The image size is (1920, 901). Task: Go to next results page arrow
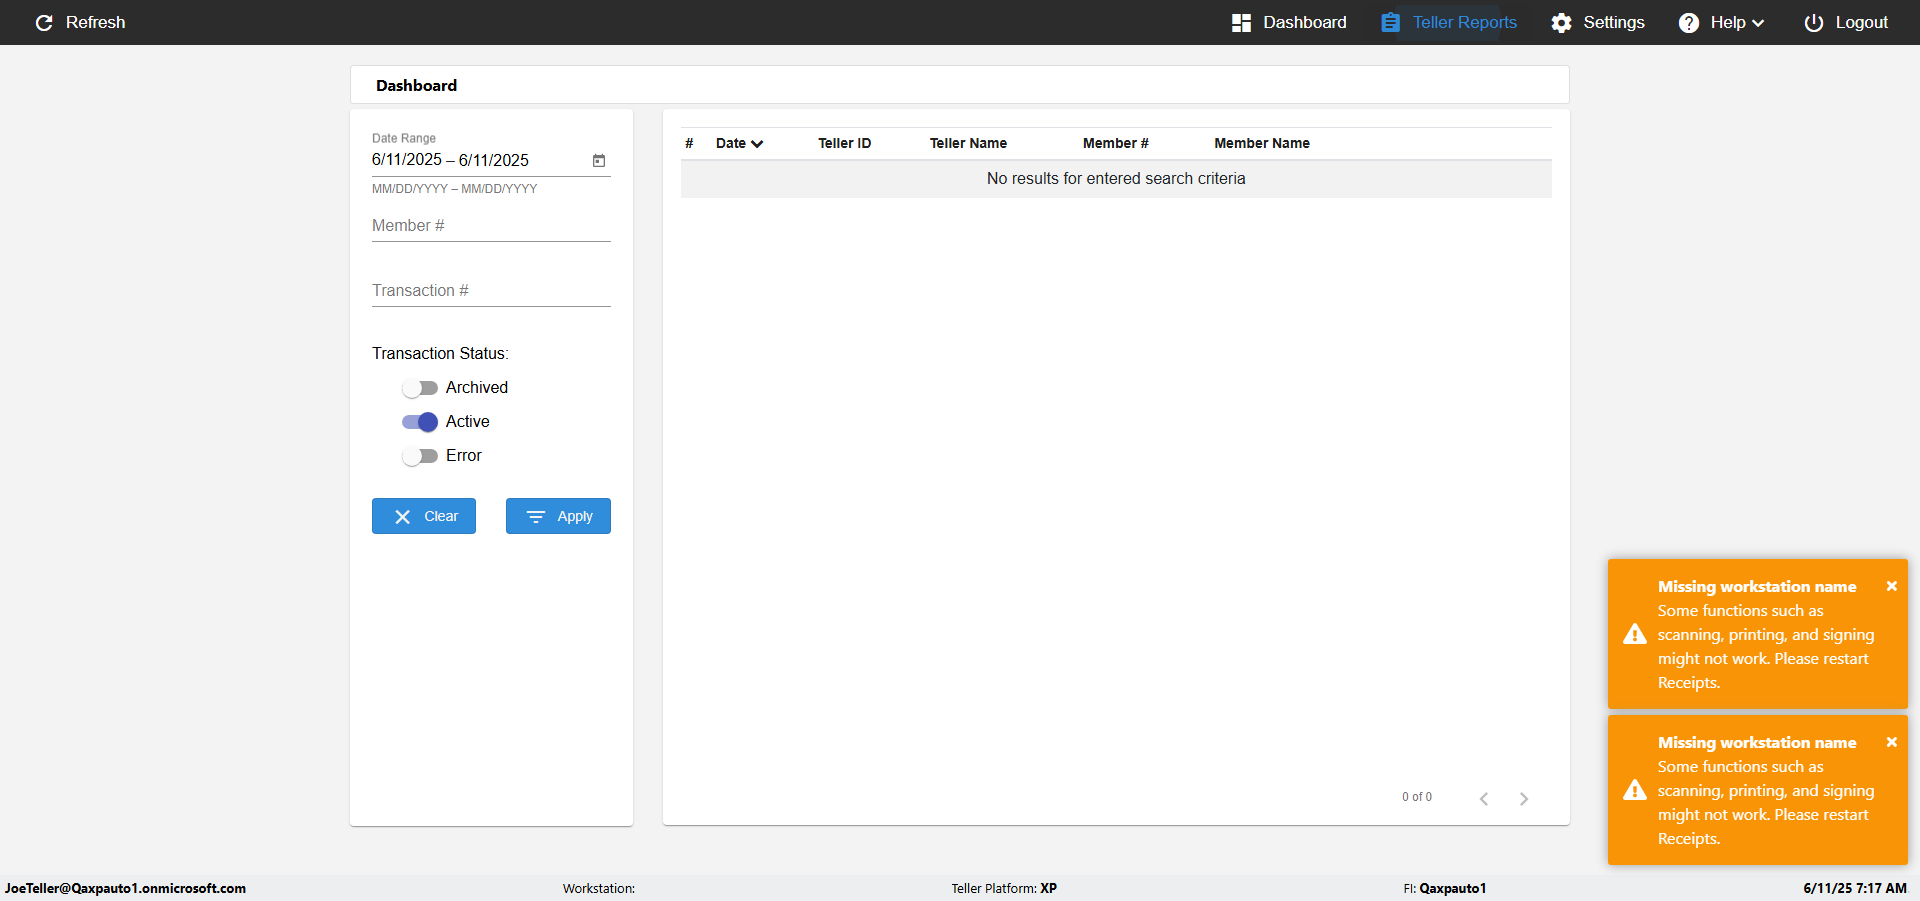(1524, 798)
